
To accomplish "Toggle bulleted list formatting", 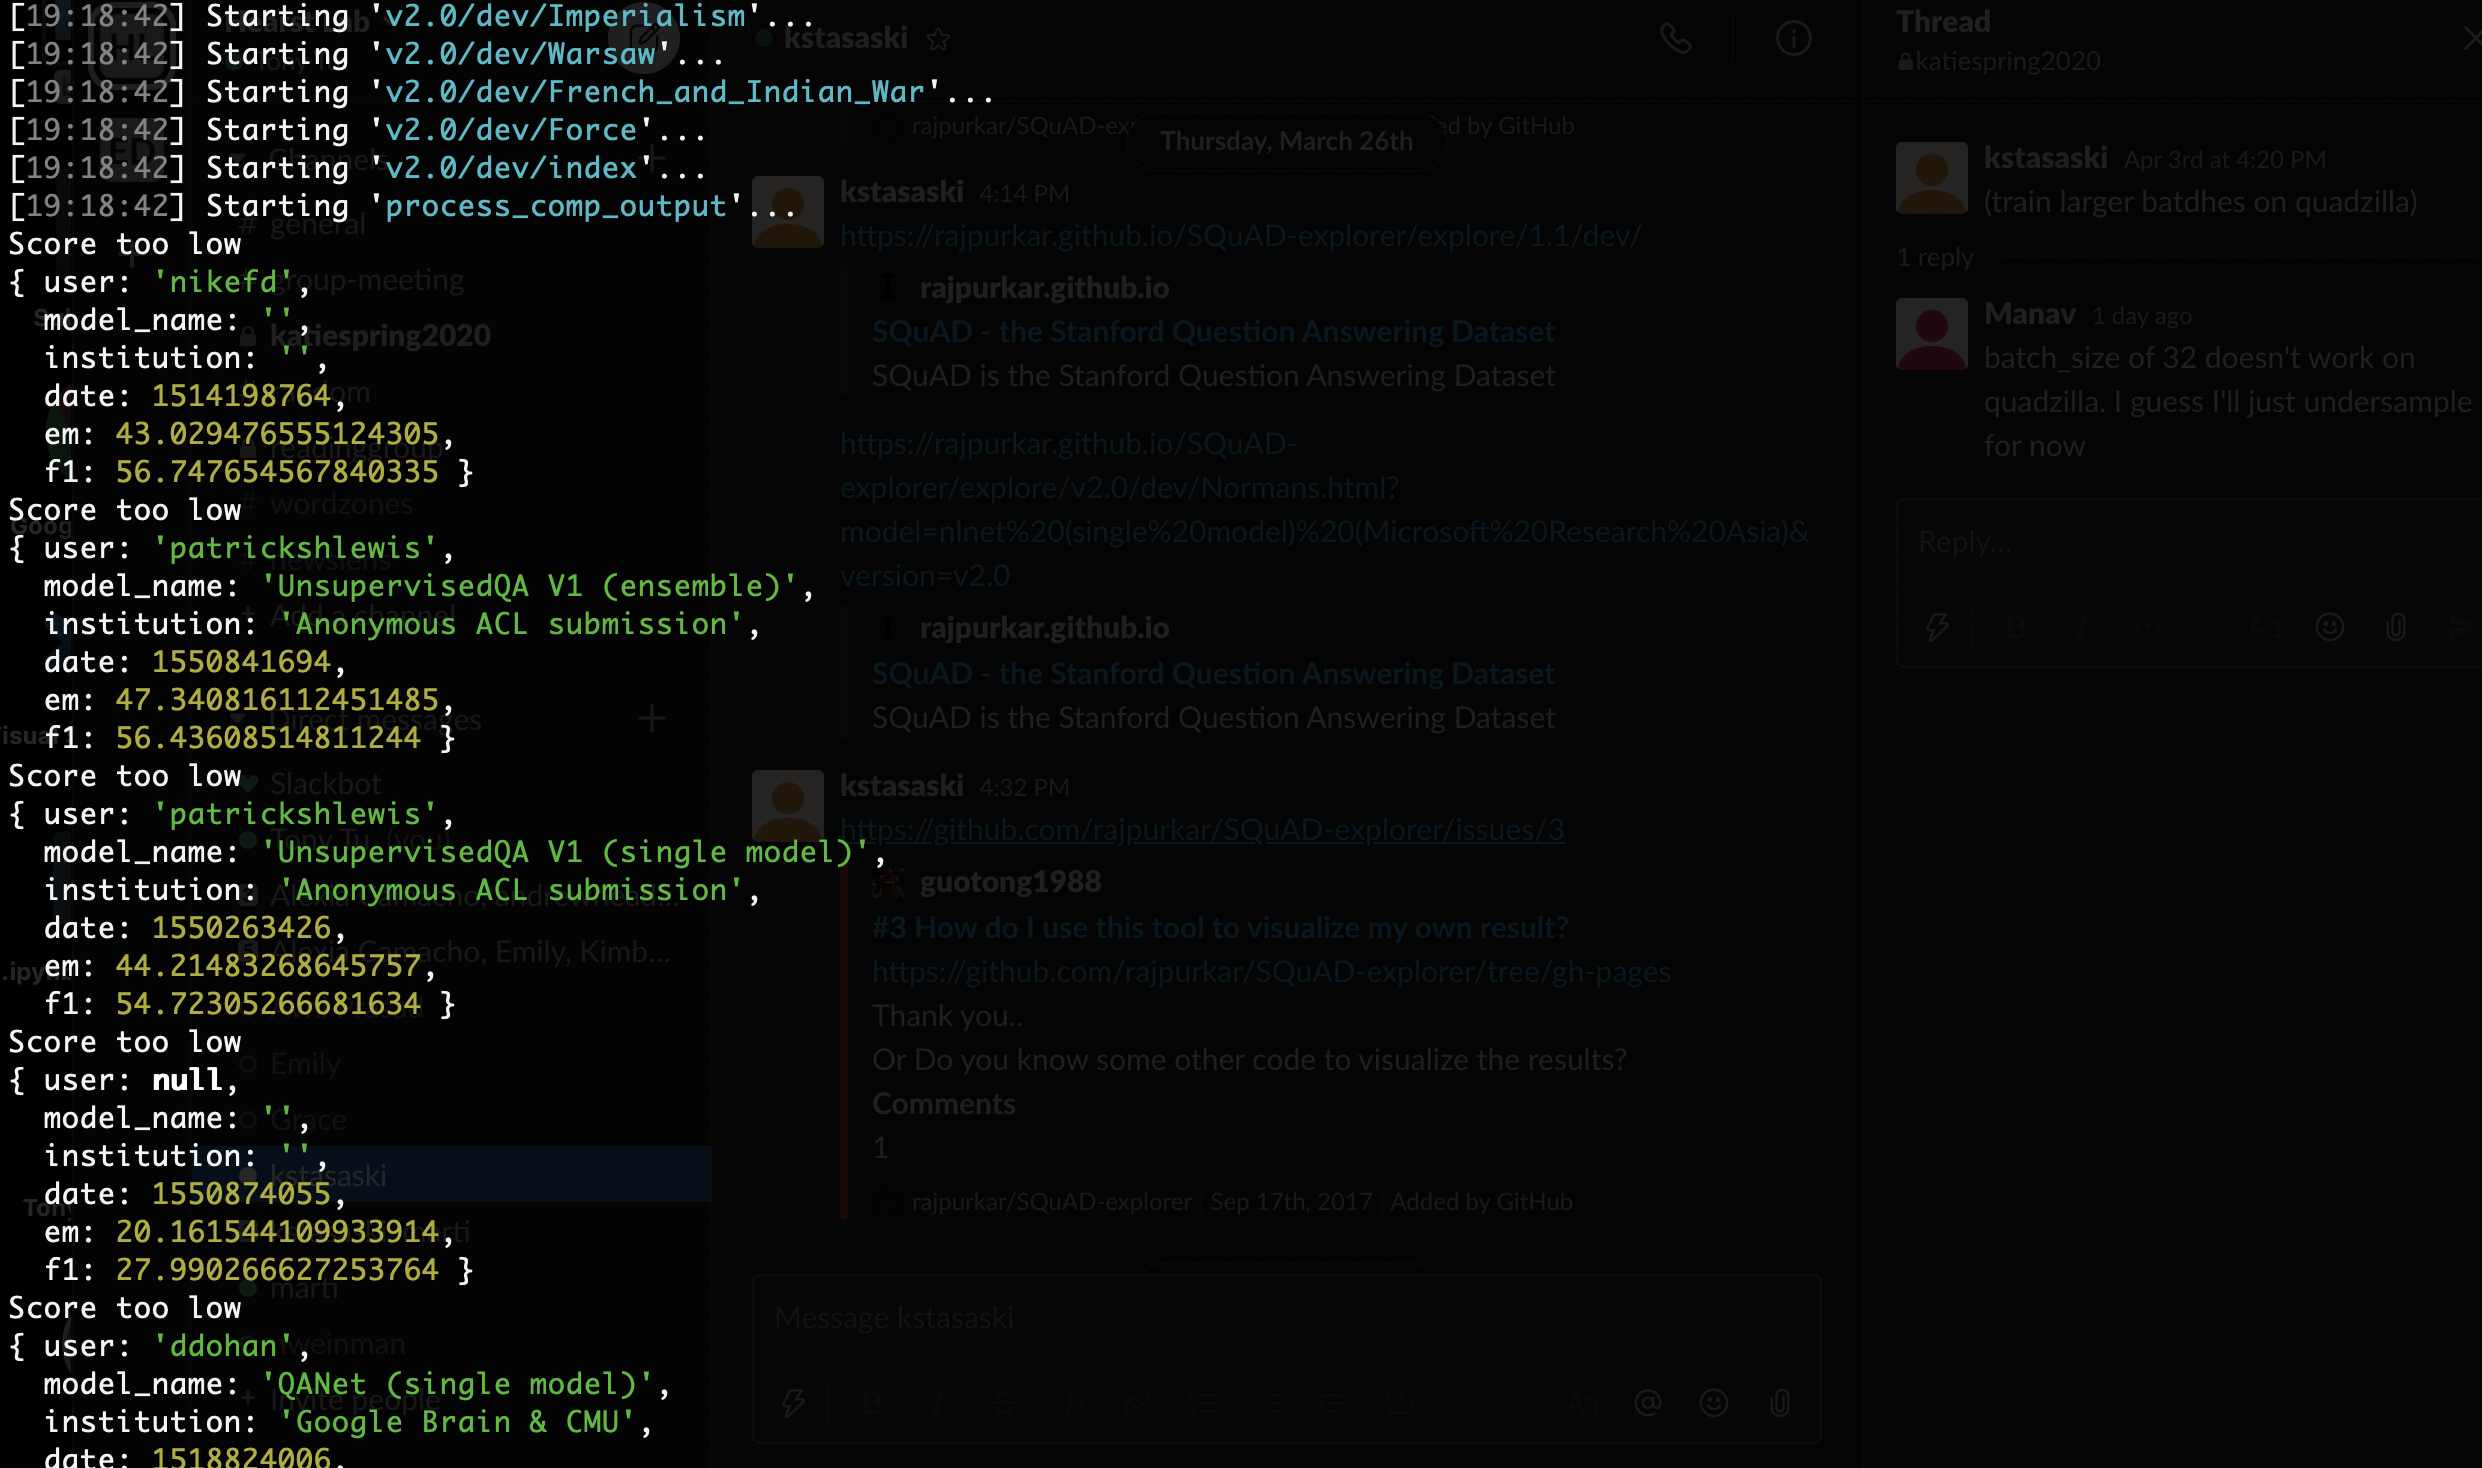I will click(1270, 1402).
